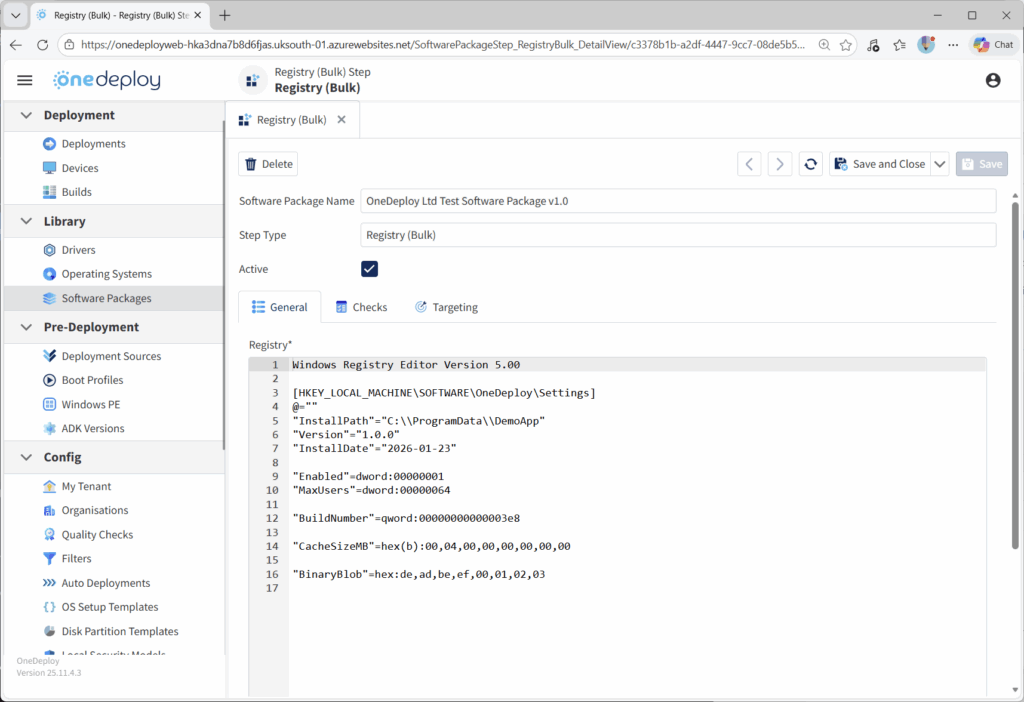The image size is (1024, 702).
Task: Click the Save button
Action: coord(982,164)
